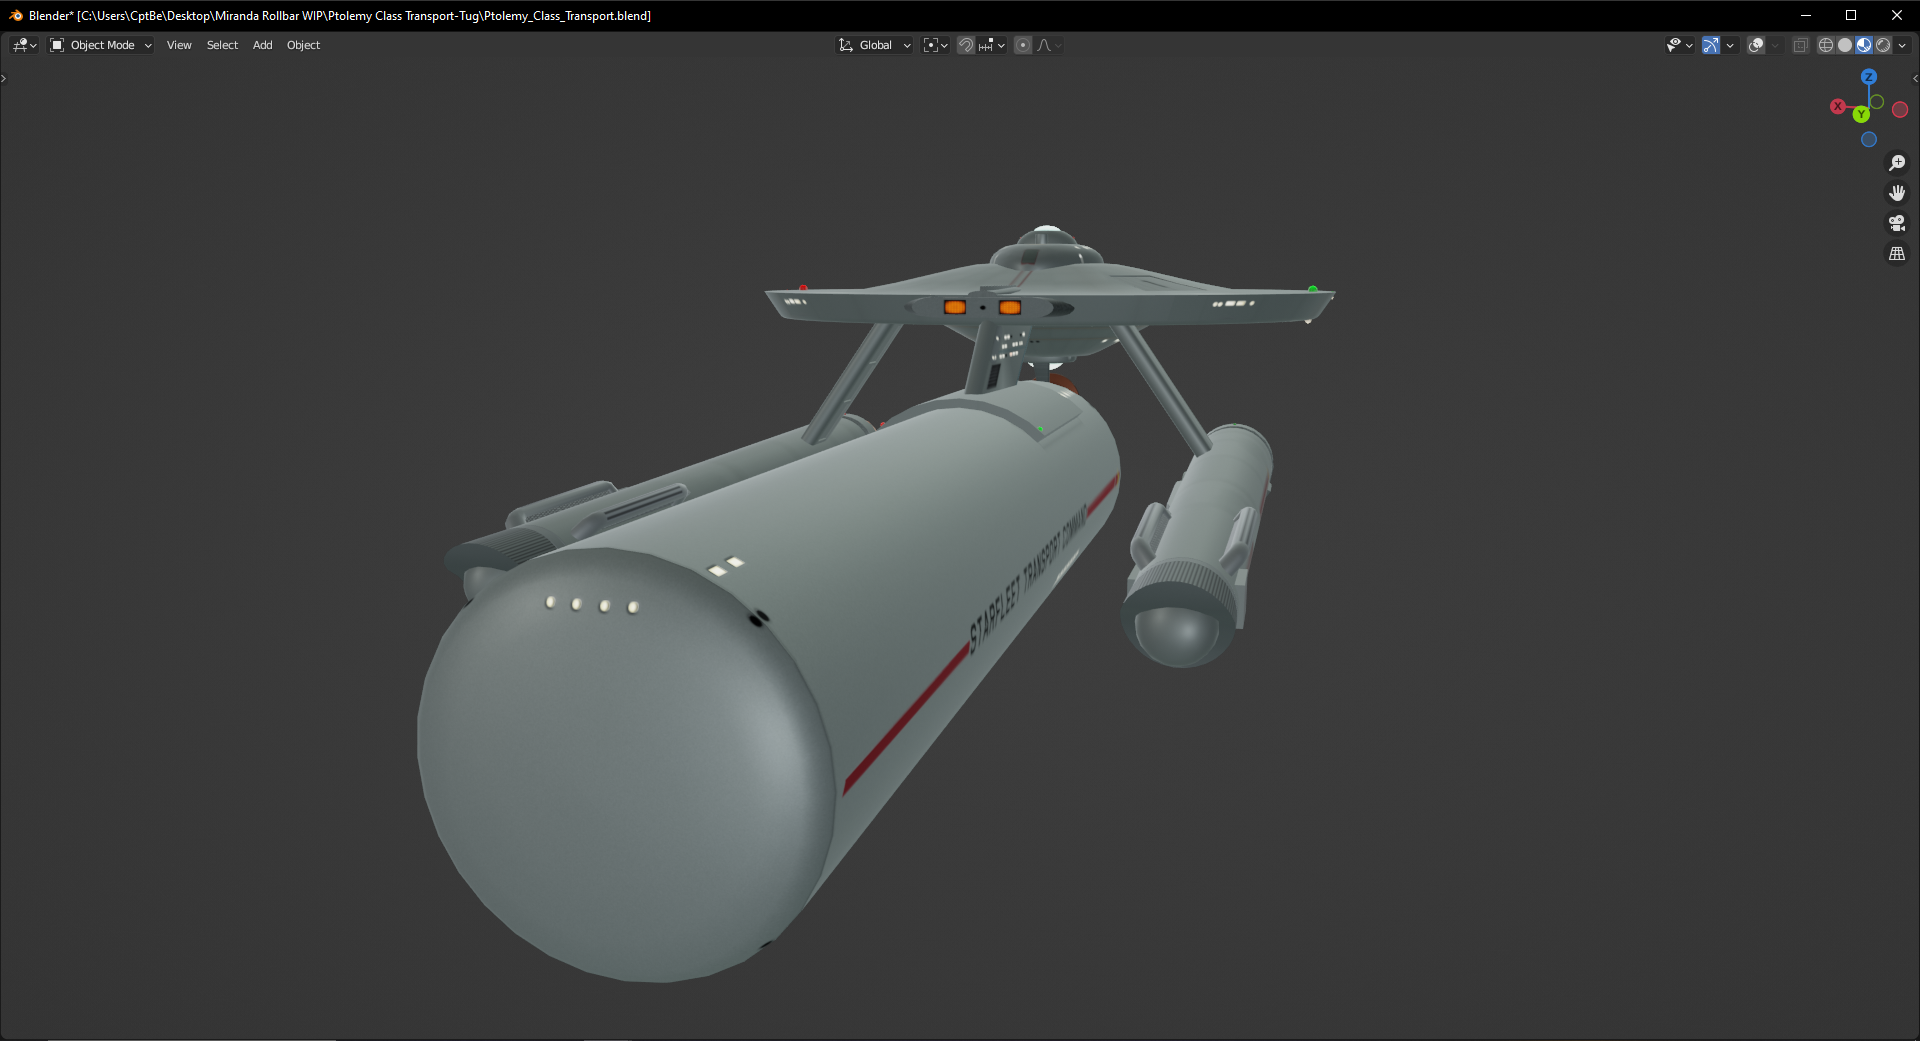
Task: Click the negative Y axis circle on gizmo
Action: tap(1877, 102)
